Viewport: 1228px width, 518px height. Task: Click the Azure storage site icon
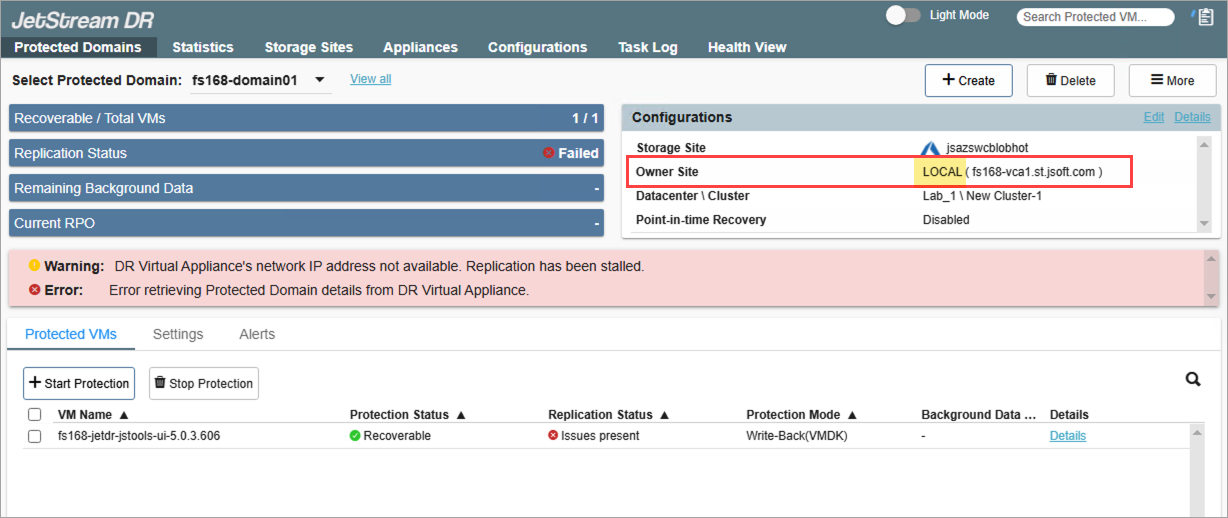coord(931,148)
